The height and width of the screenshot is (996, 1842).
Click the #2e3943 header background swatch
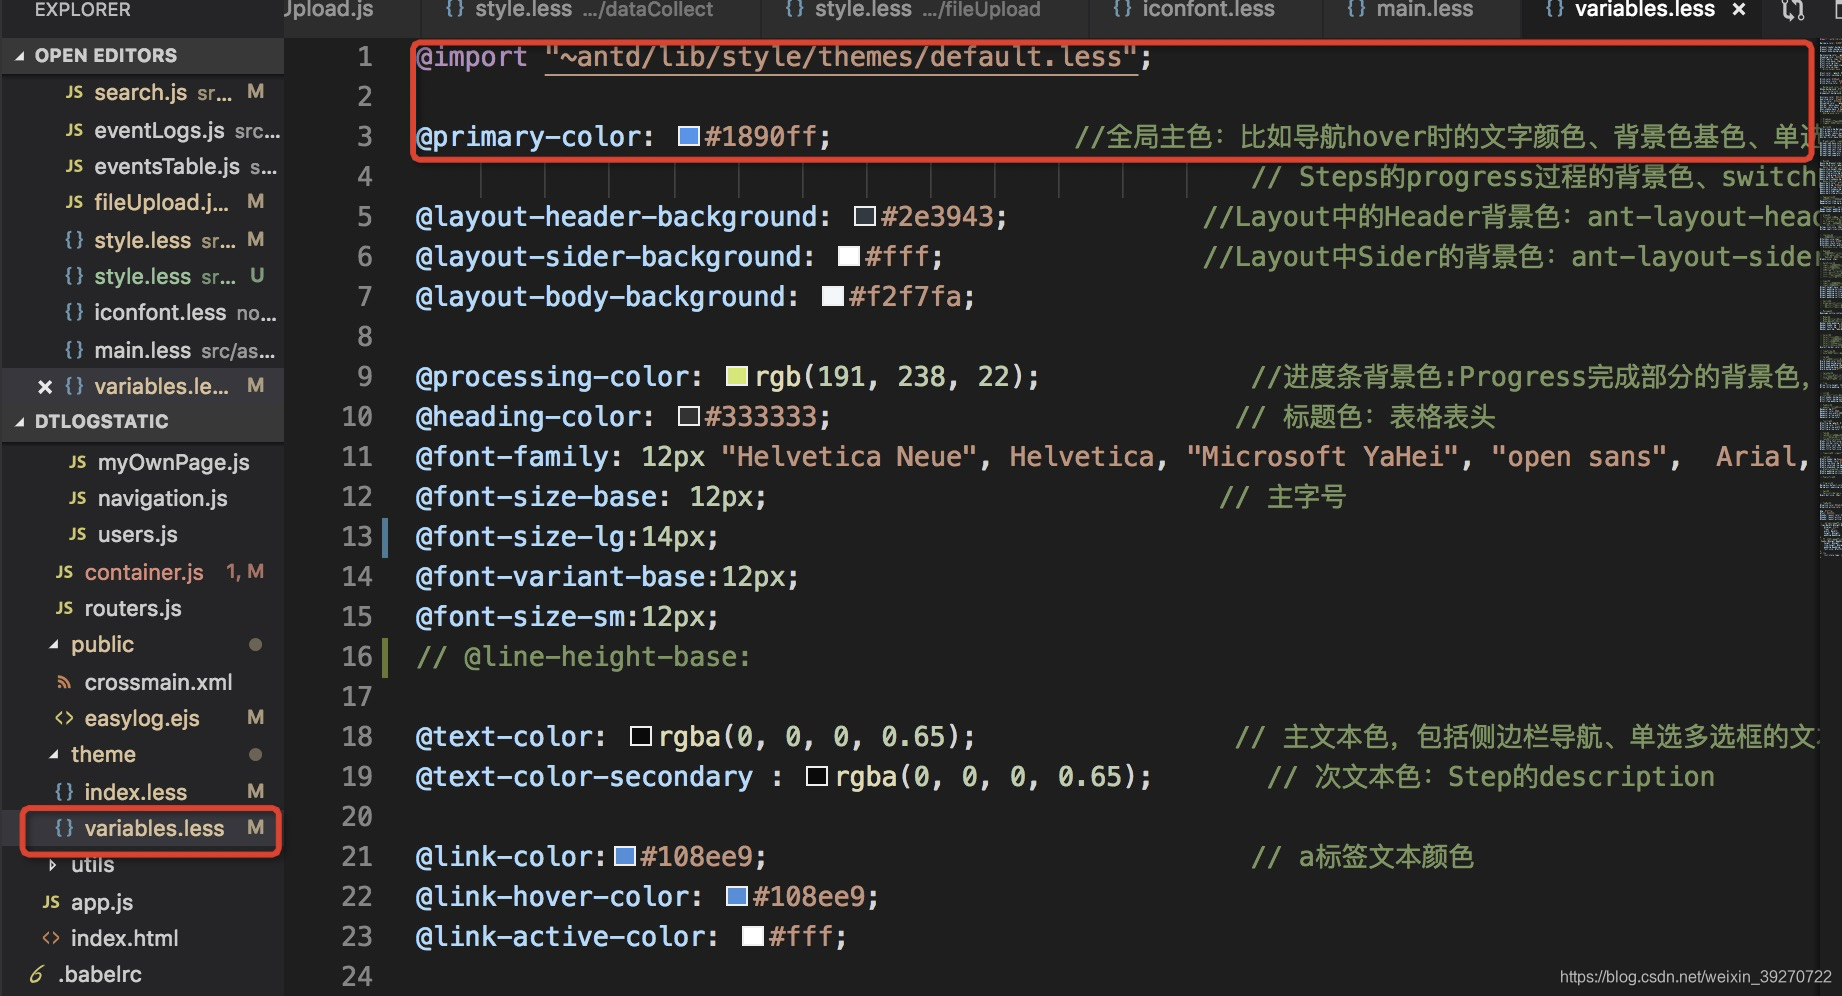865,216
